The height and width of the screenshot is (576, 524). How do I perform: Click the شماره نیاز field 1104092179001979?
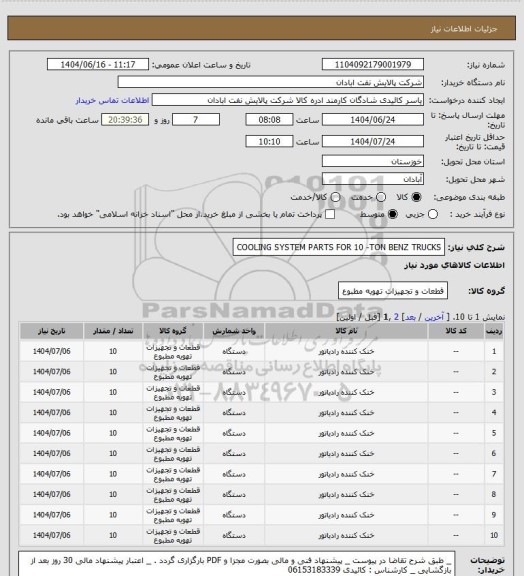pyautogui.click(x=373, y=64)
